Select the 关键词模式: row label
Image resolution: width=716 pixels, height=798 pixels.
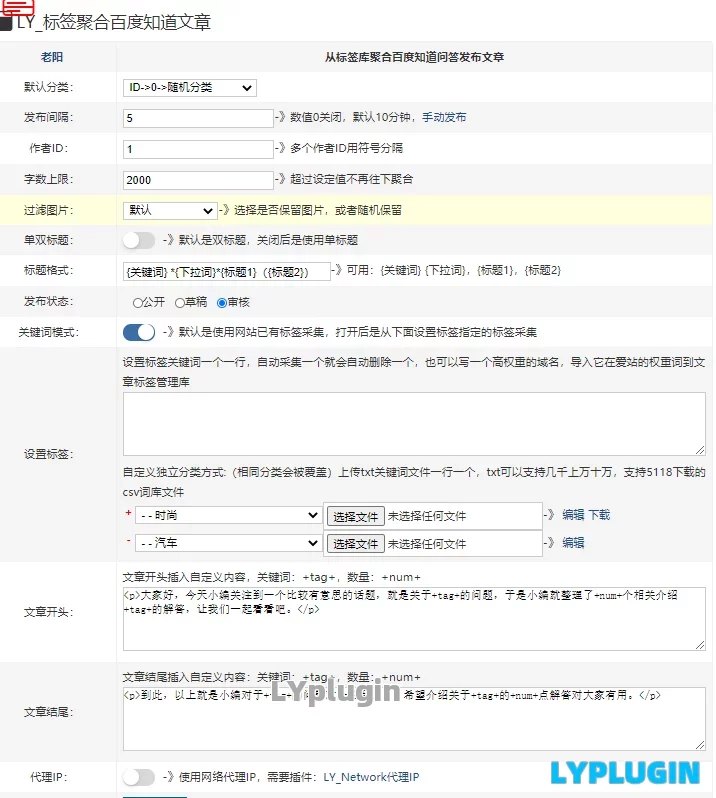click(49, 332)
